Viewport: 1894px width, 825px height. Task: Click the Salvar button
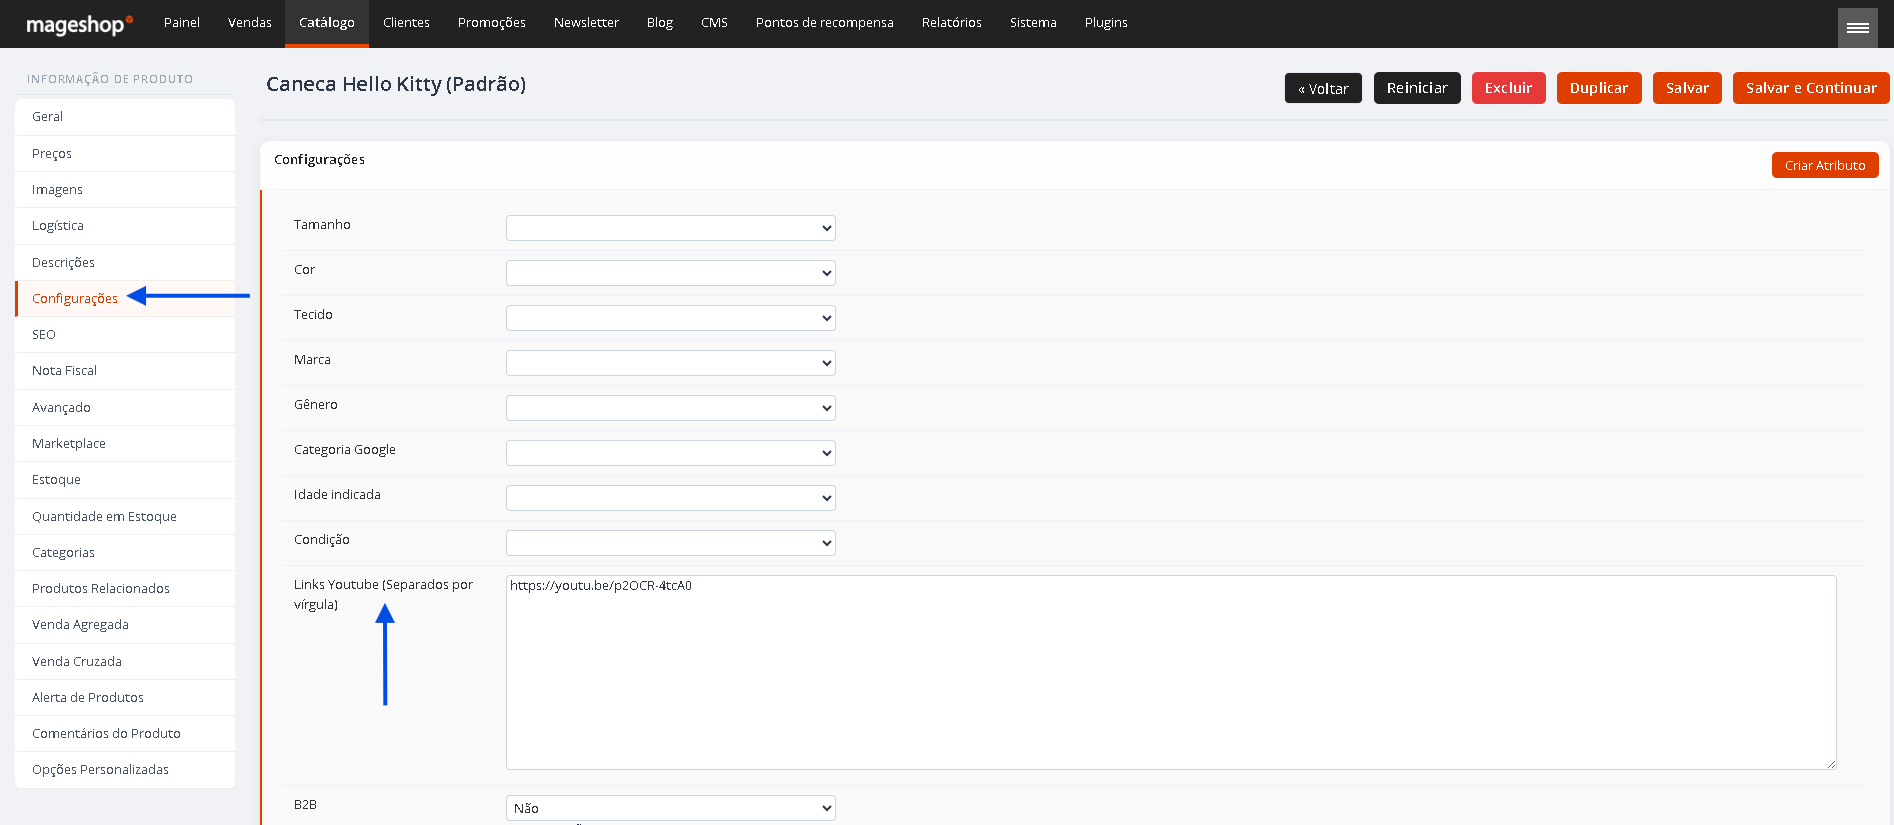tap(1687, 88)
